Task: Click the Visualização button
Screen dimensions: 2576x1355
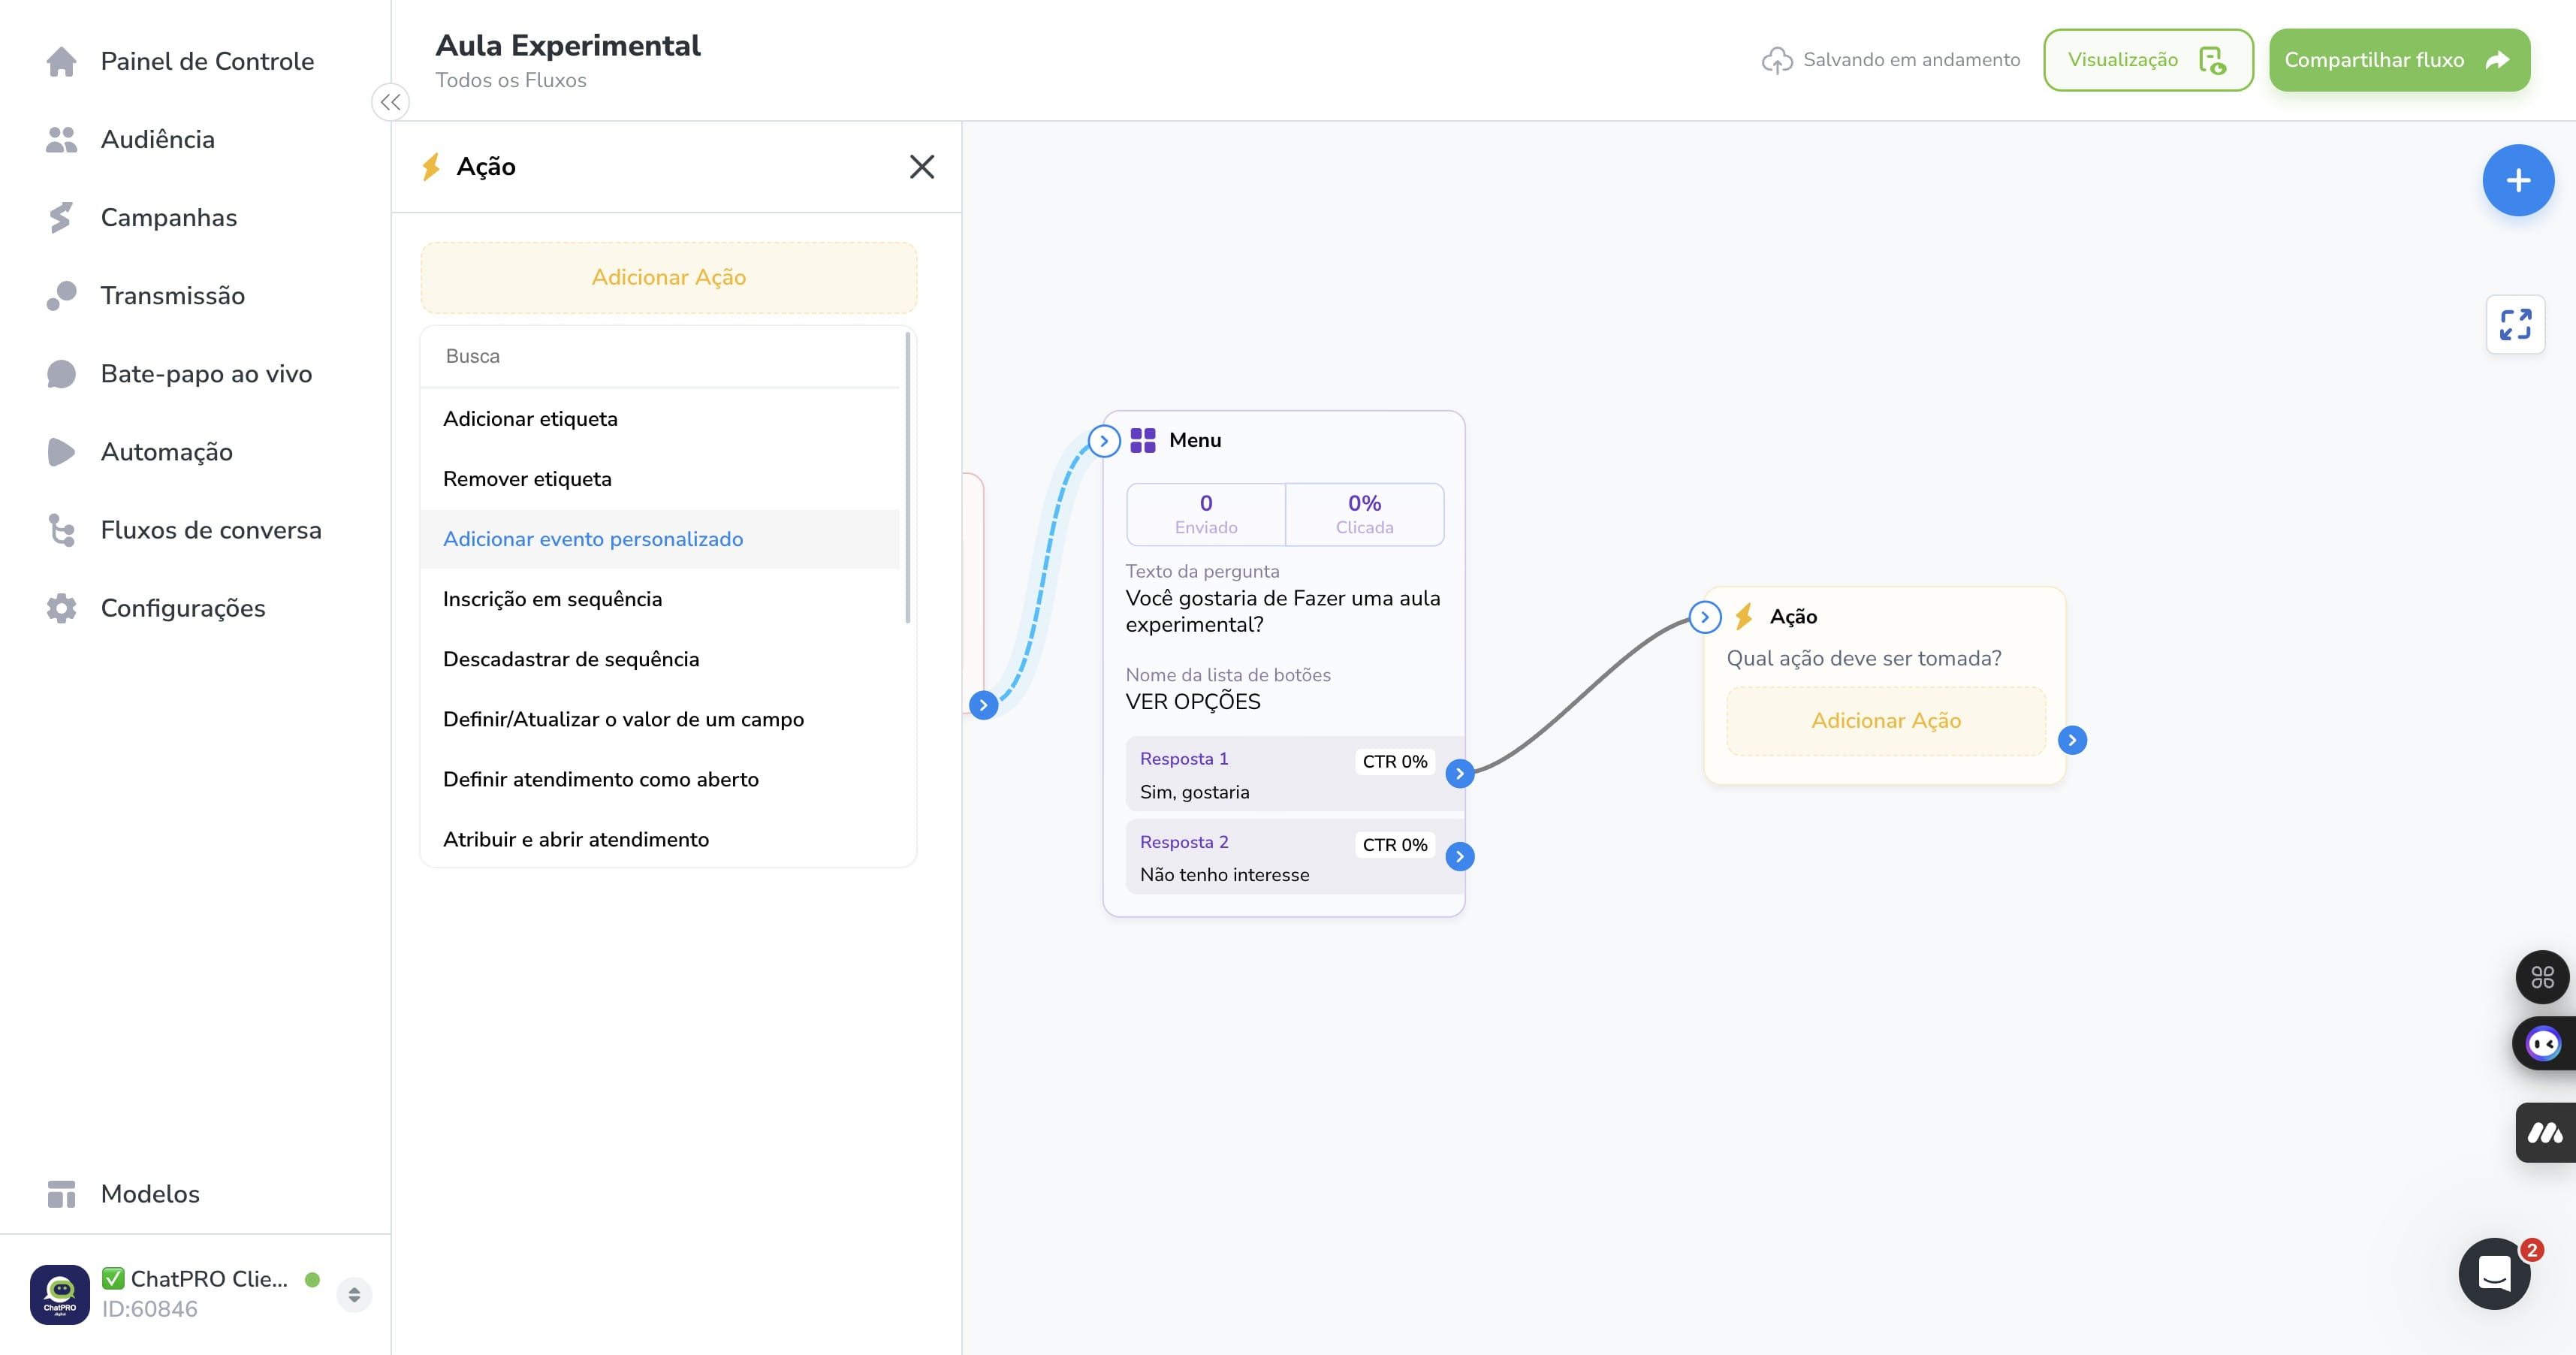Action: (2148, 60)
